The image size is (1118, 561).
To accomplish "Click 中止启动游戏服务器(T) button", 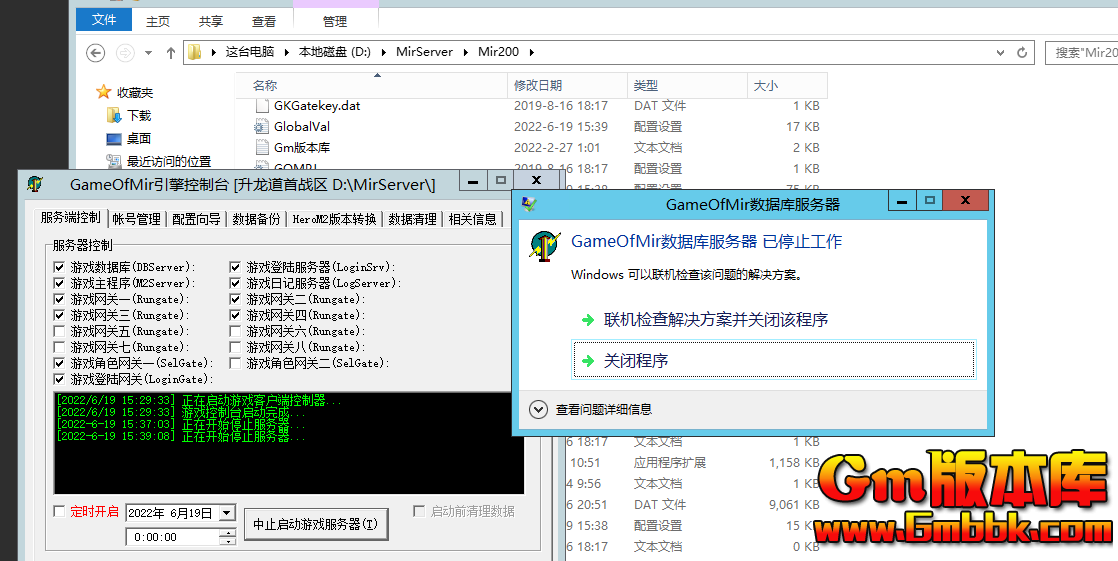I will click(316, 525).
